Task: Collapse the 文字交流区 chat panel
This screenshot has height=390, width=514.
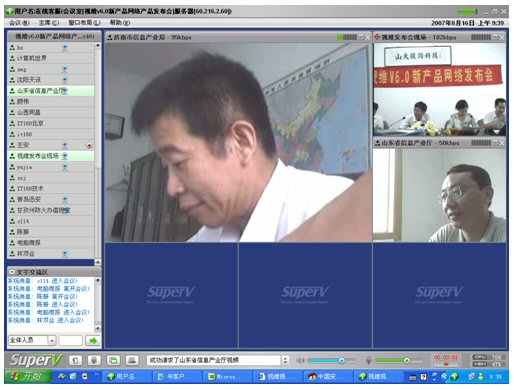Action: (x=12, y=272)
